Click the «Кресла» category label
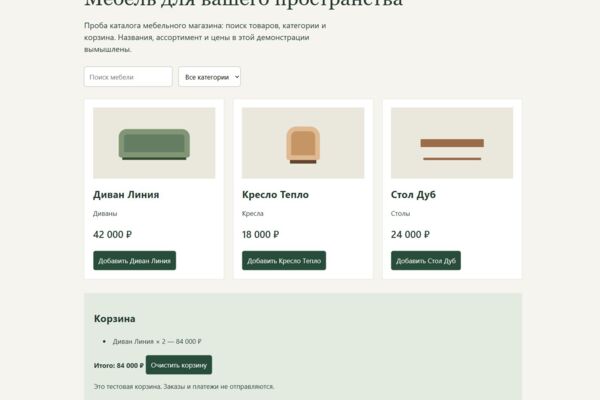The width and height of the screenshot is (600, 400). pos(253,214)
